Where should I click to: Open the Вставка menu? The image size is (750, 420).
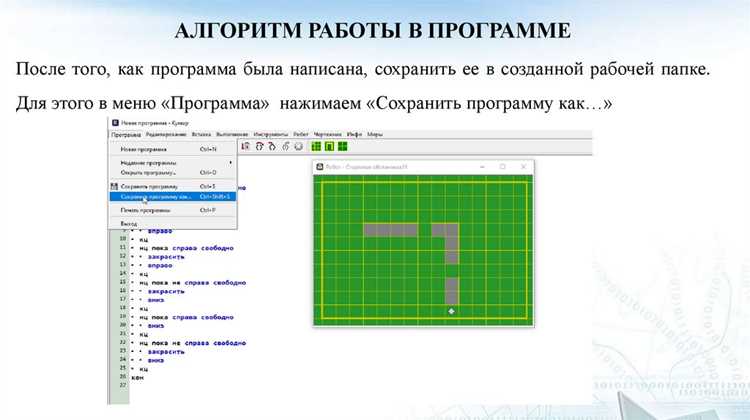click(201, 134)
